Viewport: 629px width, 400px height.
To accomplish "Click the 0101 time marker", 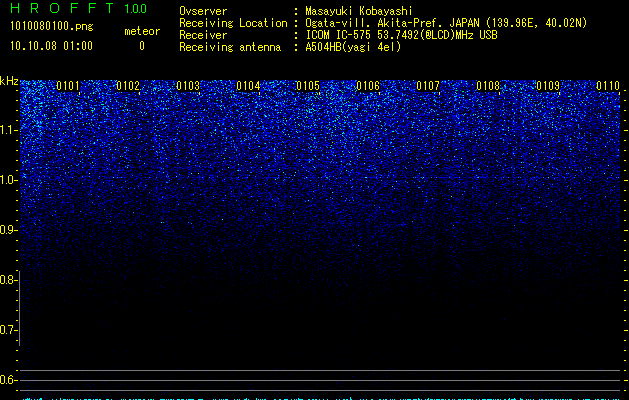I will tap(68, 86).
